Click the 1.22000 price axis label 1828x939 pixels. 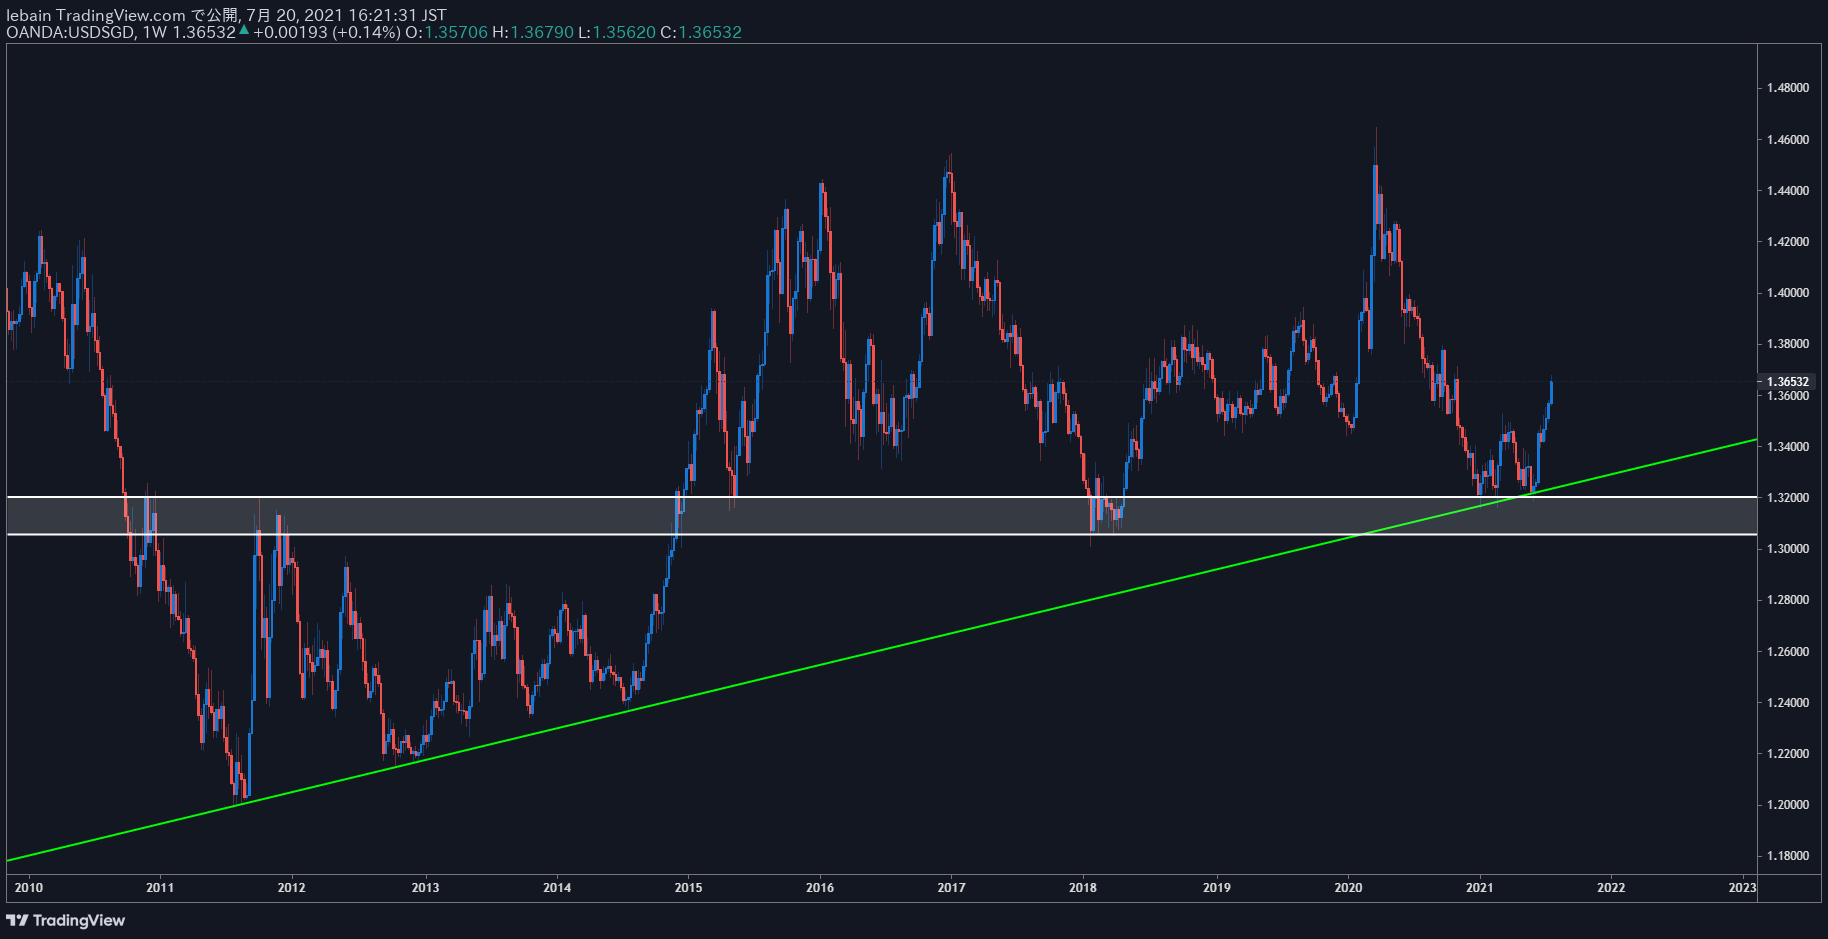point(1787,754)
